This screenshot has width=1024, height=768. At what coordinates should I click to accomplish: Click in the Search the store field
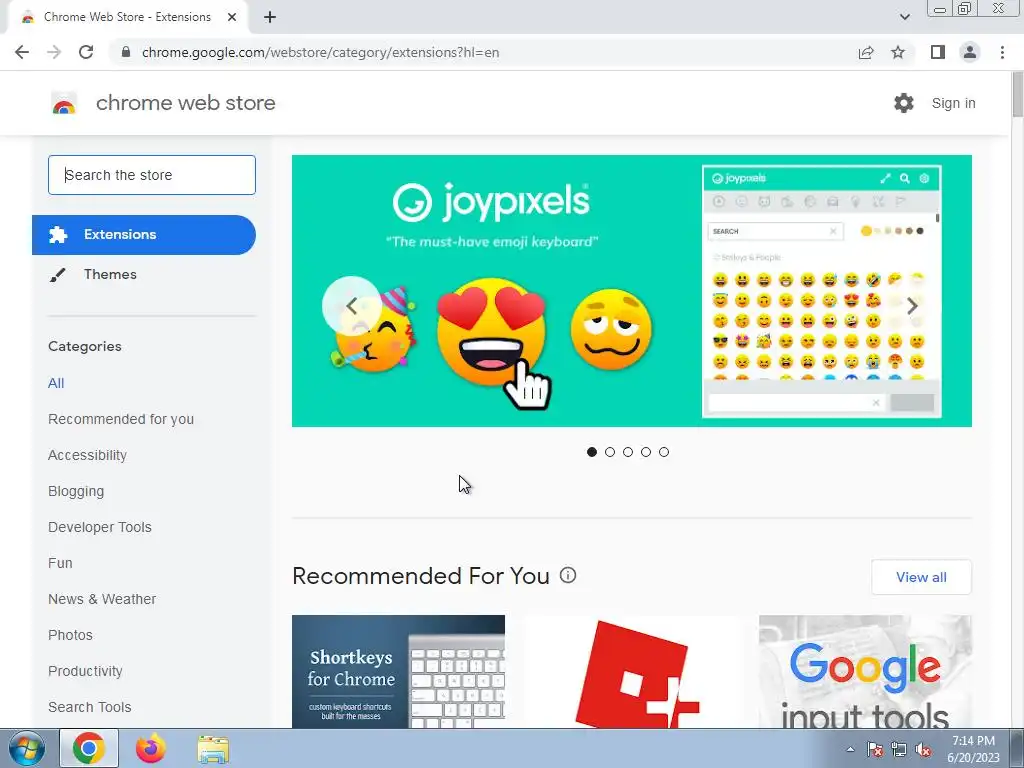click(x=152, y=175)
